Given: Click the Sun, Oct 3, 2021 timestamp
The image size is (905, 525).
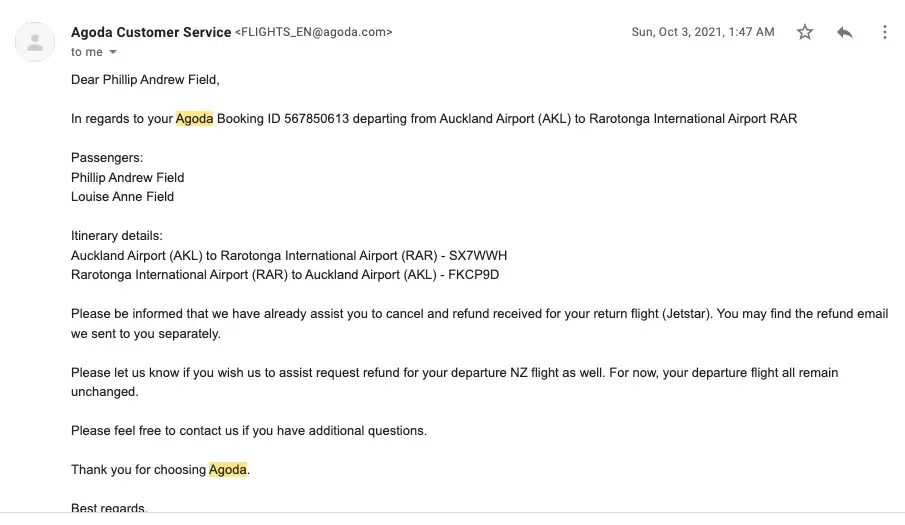Looking at the screenshot, I should (x=702, y=32).
